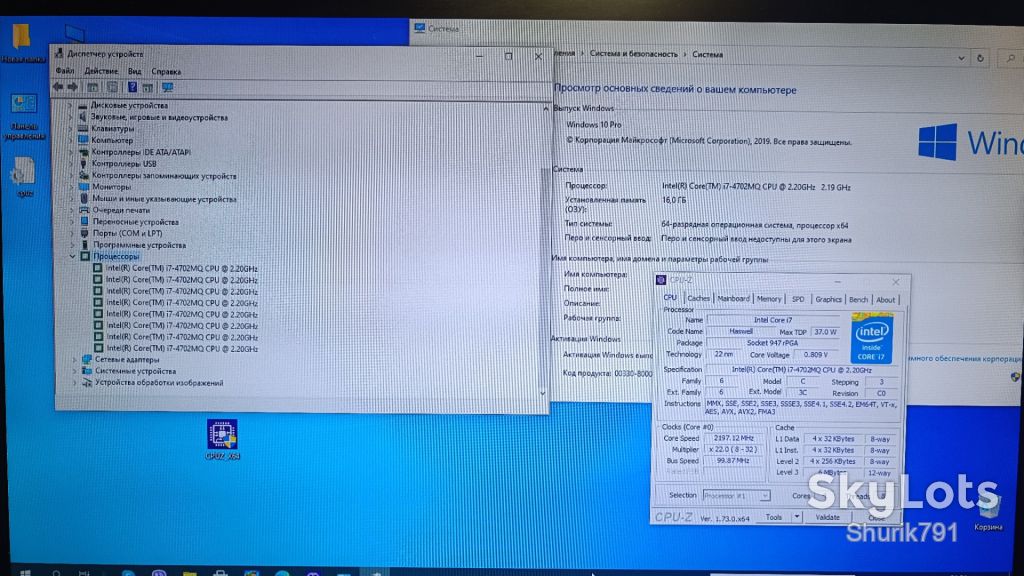
Task: Open the Действие menu
Action: pyautogui.click(x=101, y=71)
